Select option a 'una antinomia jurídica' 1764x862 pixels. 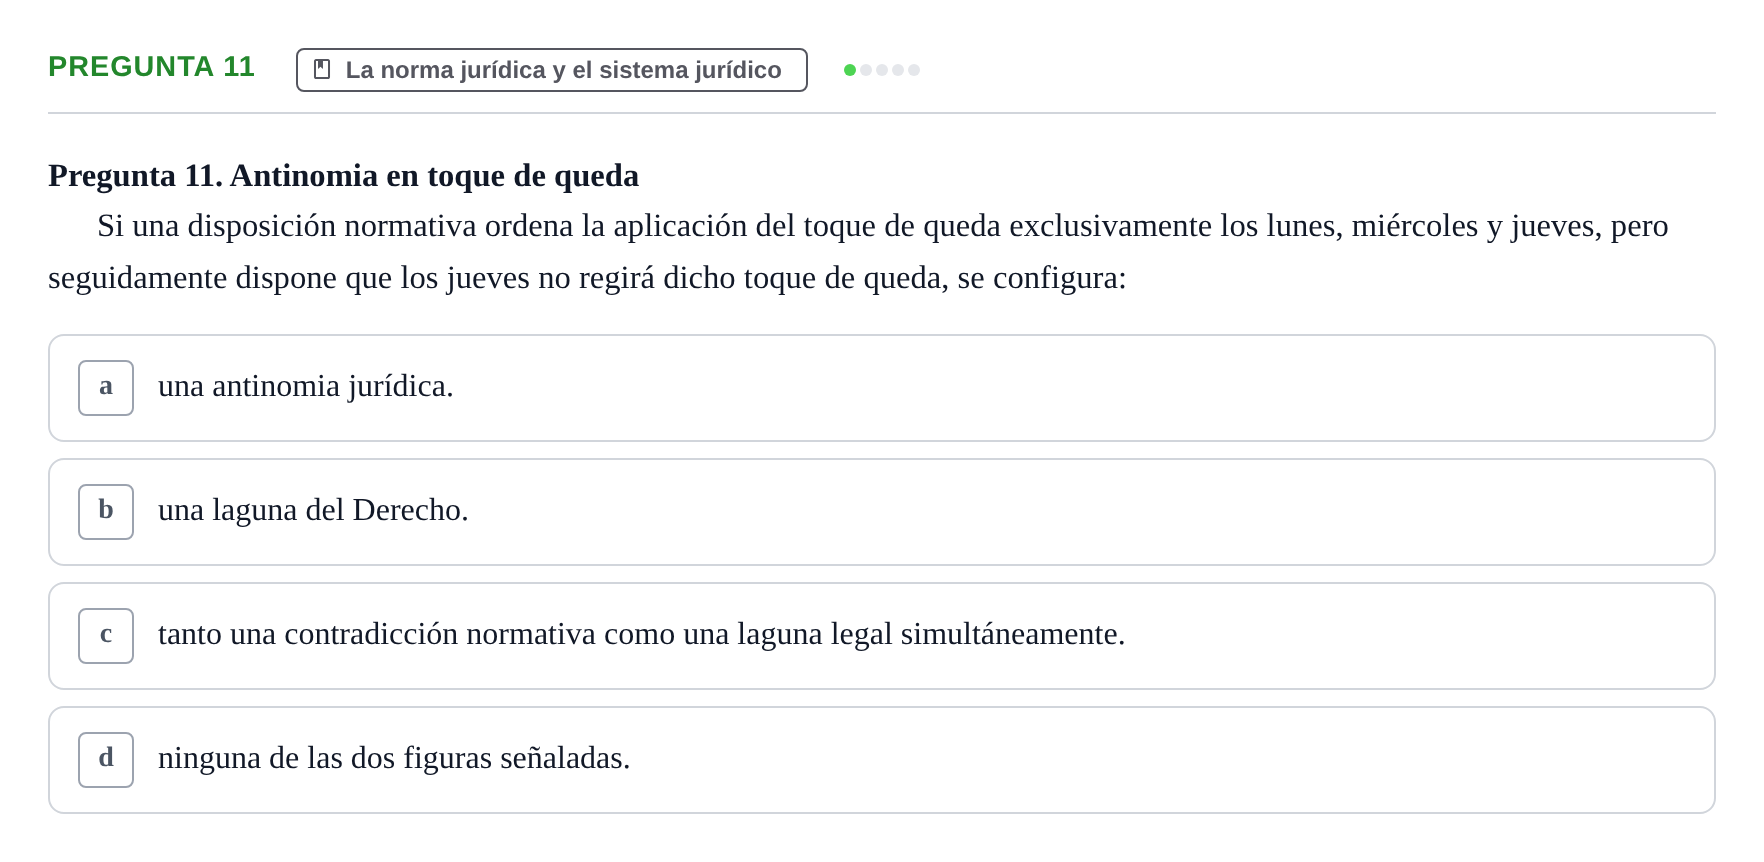click(882, 388)
